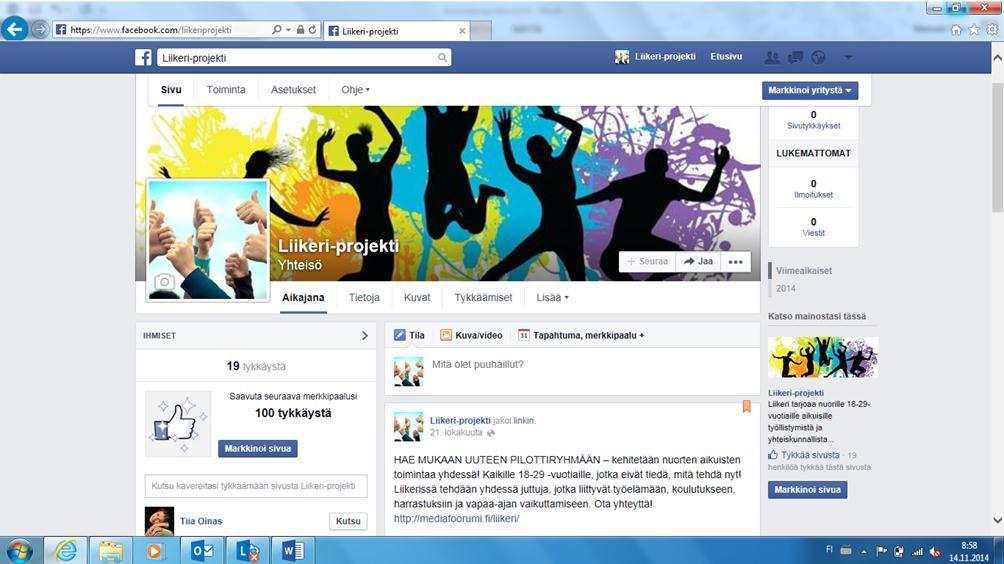Select Tapahtuma, merkkipaalu + option
Screen dimensions: 1004x564
581,335
